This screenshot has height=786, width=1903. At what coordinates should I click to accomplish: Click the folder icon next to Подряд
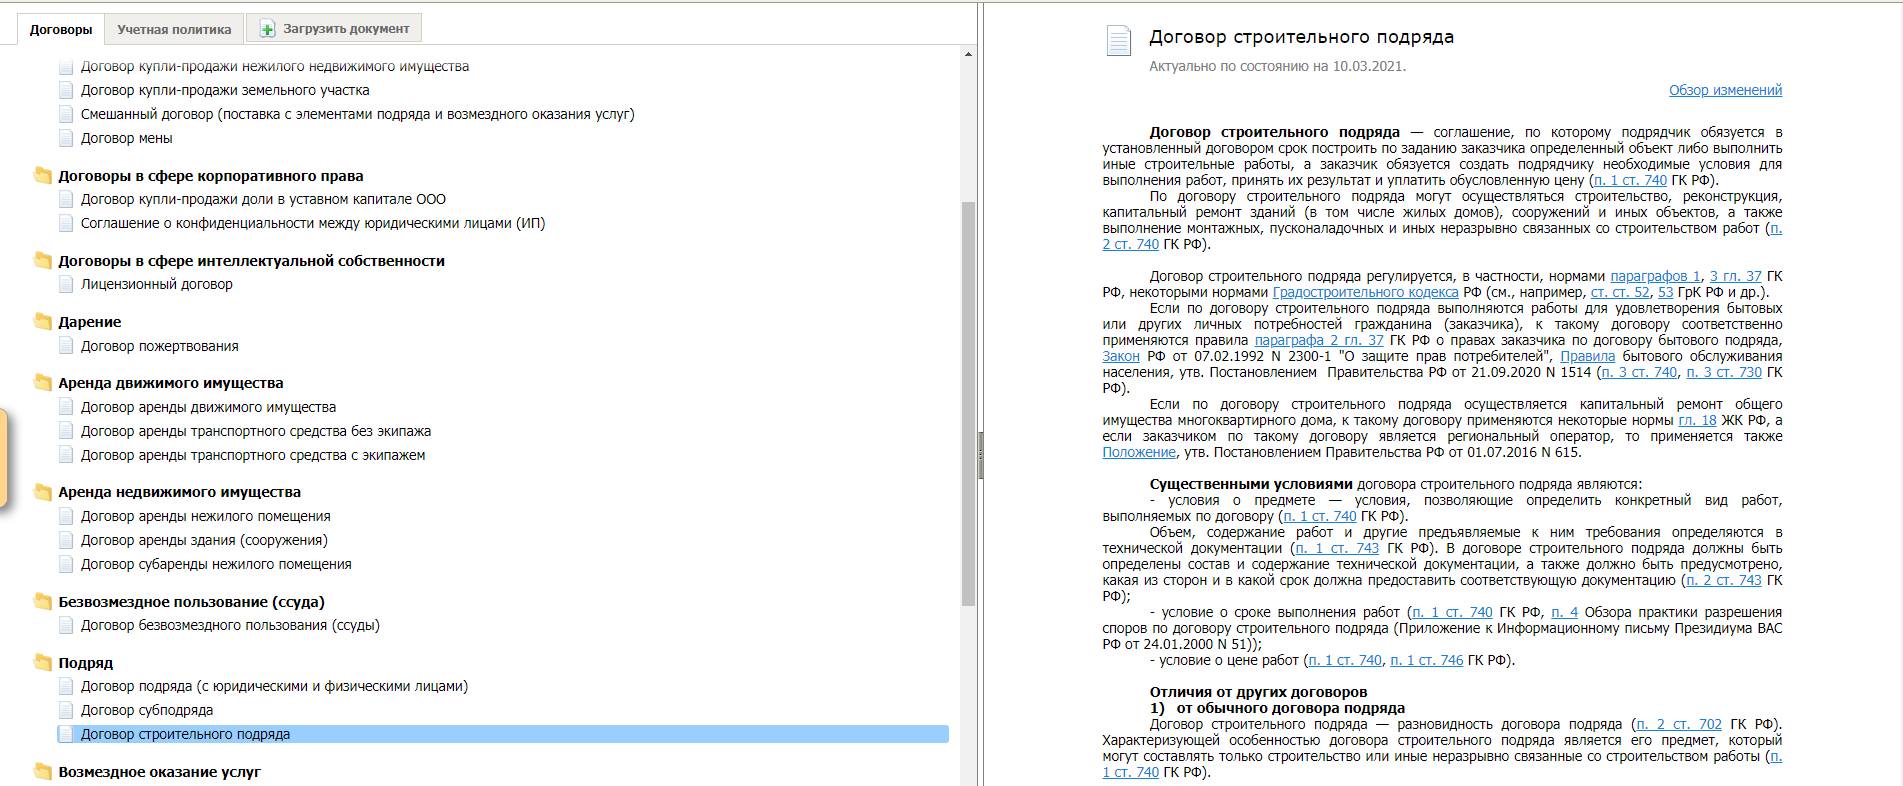43,663
